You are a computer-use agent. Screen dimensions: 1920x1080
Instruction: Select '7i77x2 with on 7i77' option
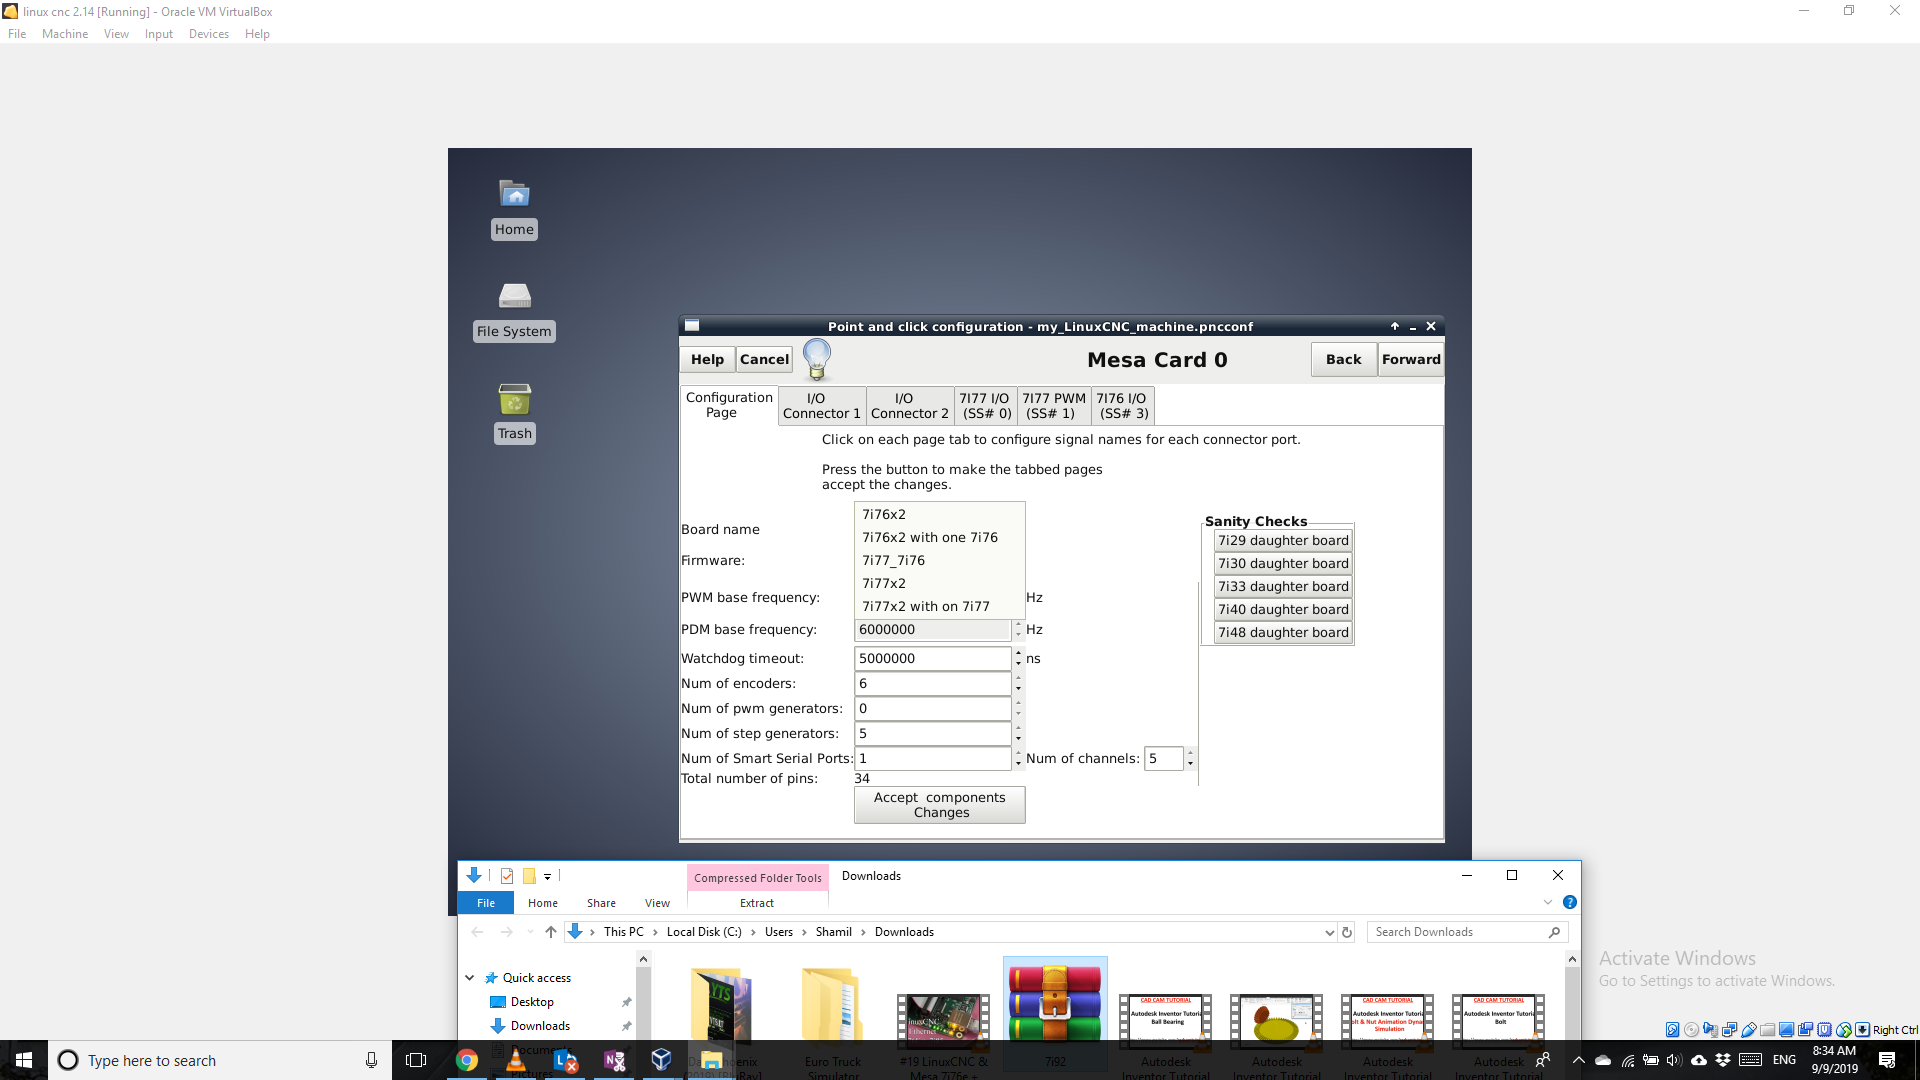click(x=939, y=606)
